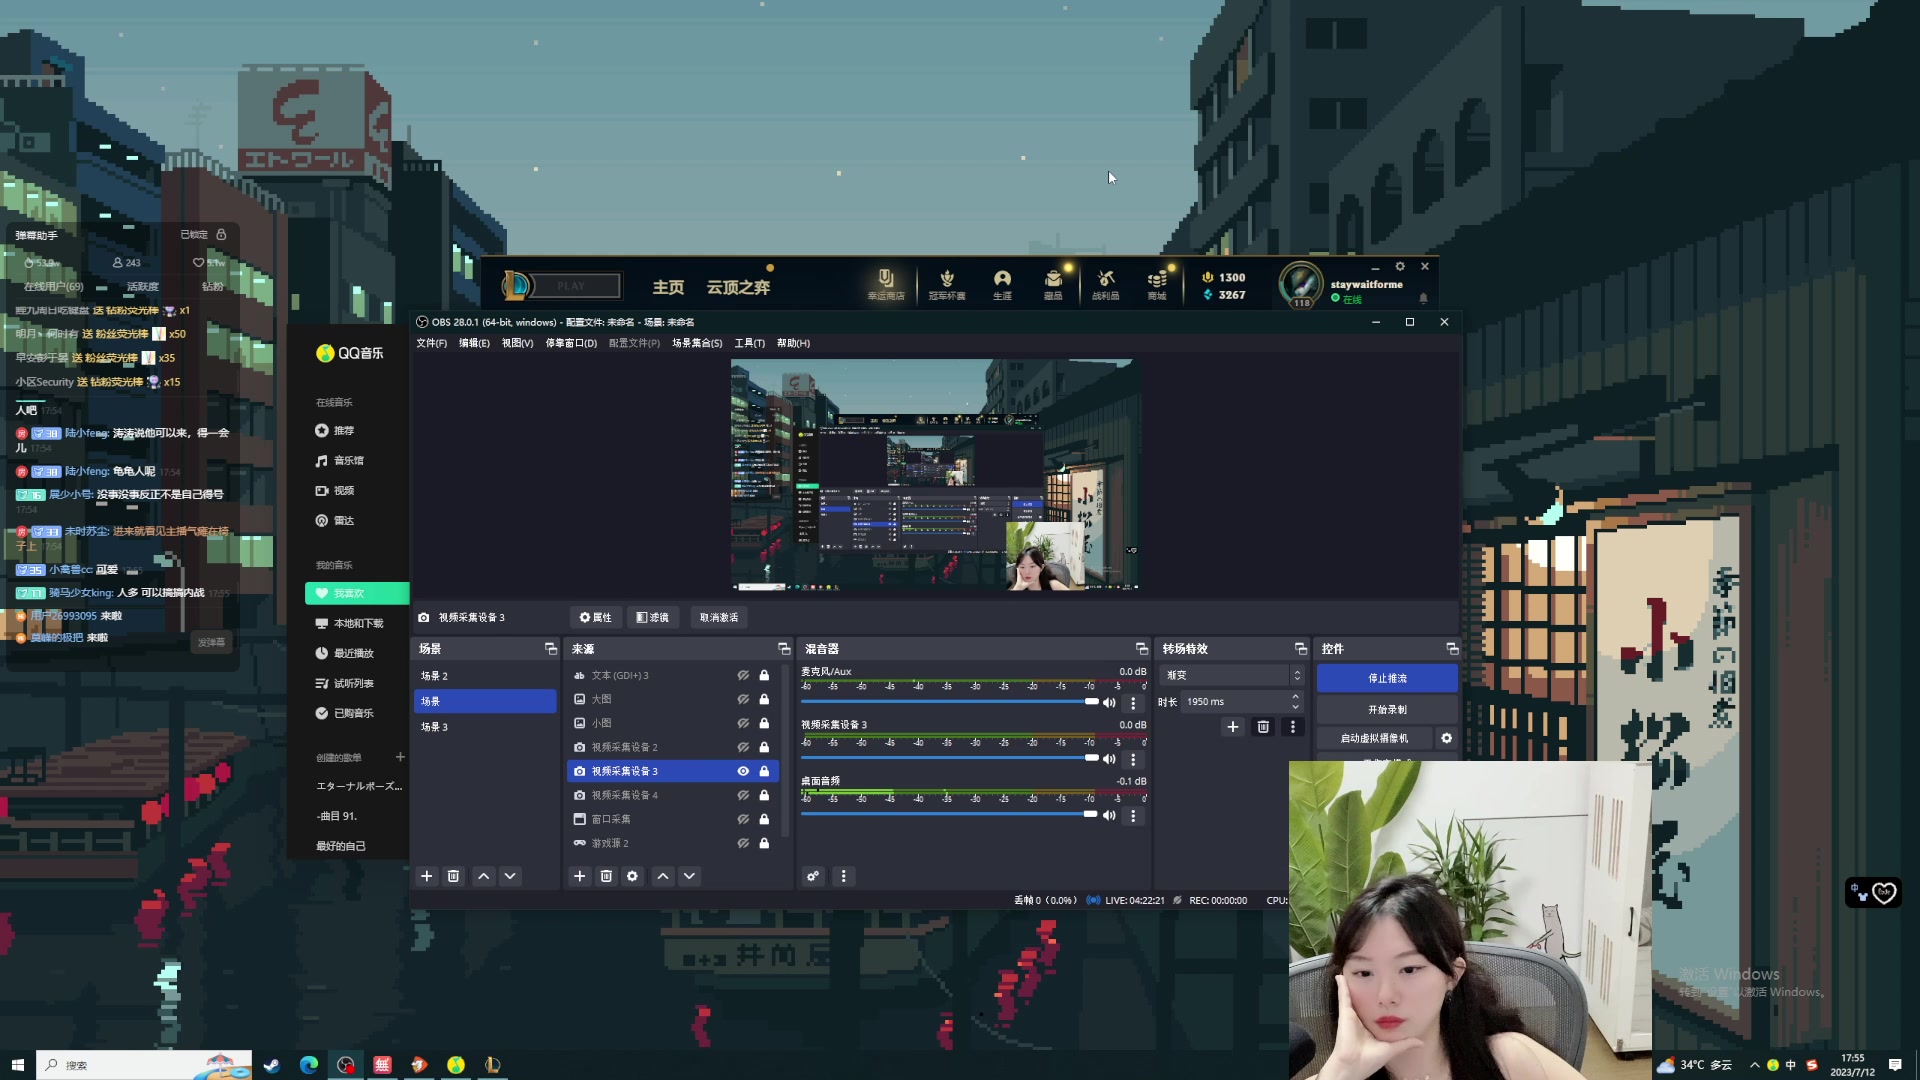Viewport: 1920px width, 1080px height.
Task: Open source properties gear in Sources toolbar
Action: click(x=632, y=876)
